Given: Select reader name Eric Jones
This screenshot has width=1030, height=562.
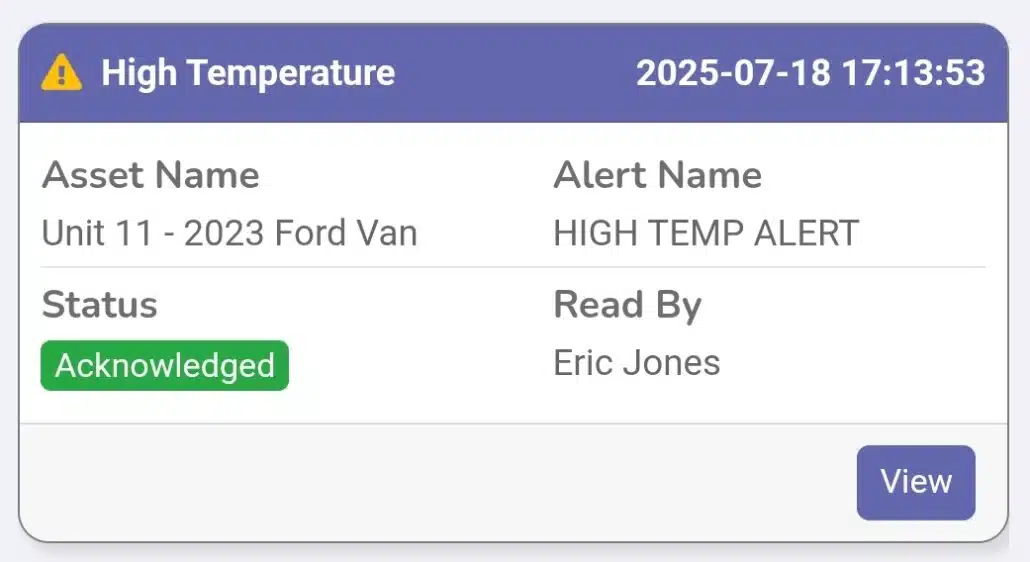Looking at the screenshot, I should tap(636, 362).
